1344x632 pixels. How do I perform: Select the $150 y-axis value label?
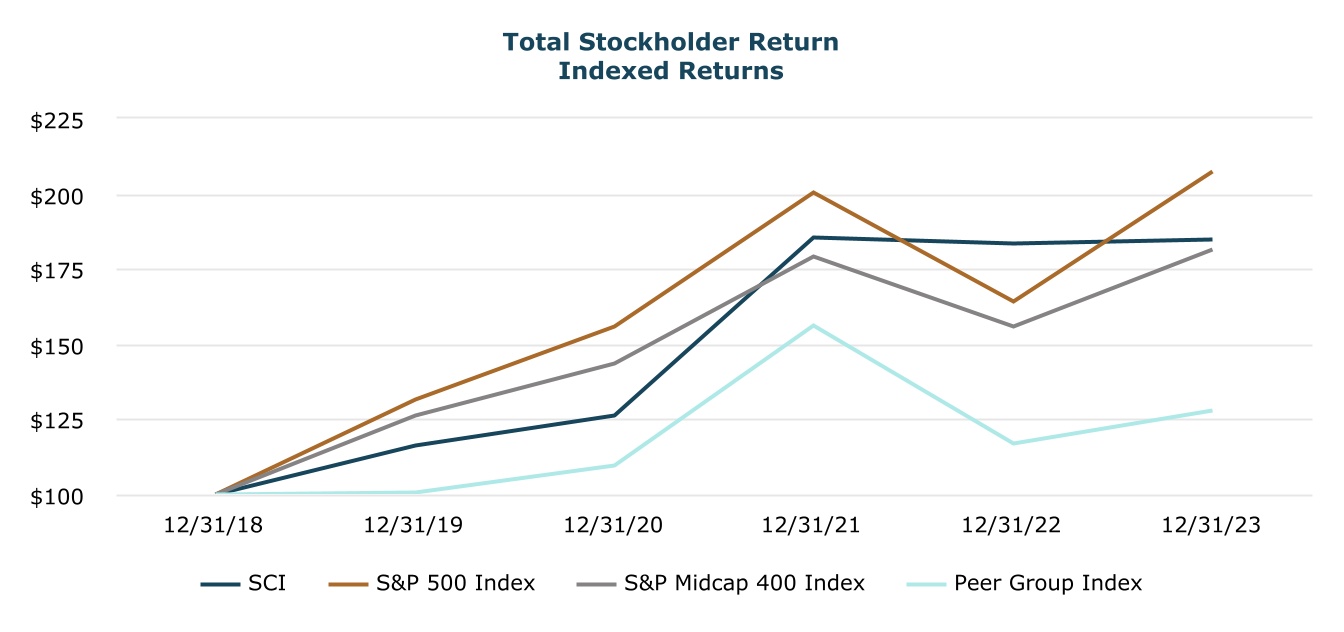(x=58, y=346)
